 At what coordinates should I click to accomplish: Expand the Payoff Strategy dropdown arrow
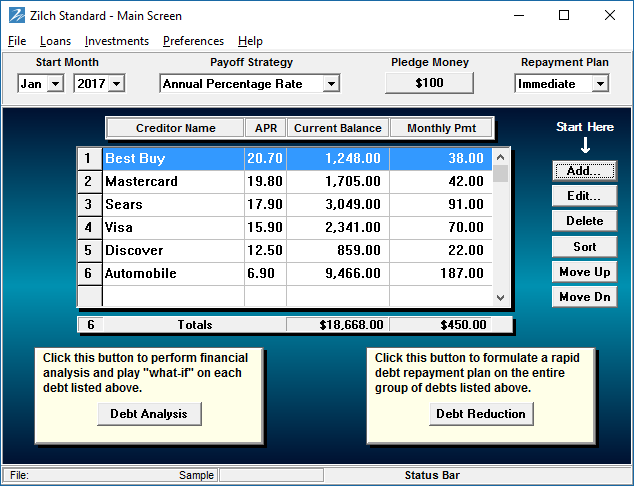pos(331,84)
